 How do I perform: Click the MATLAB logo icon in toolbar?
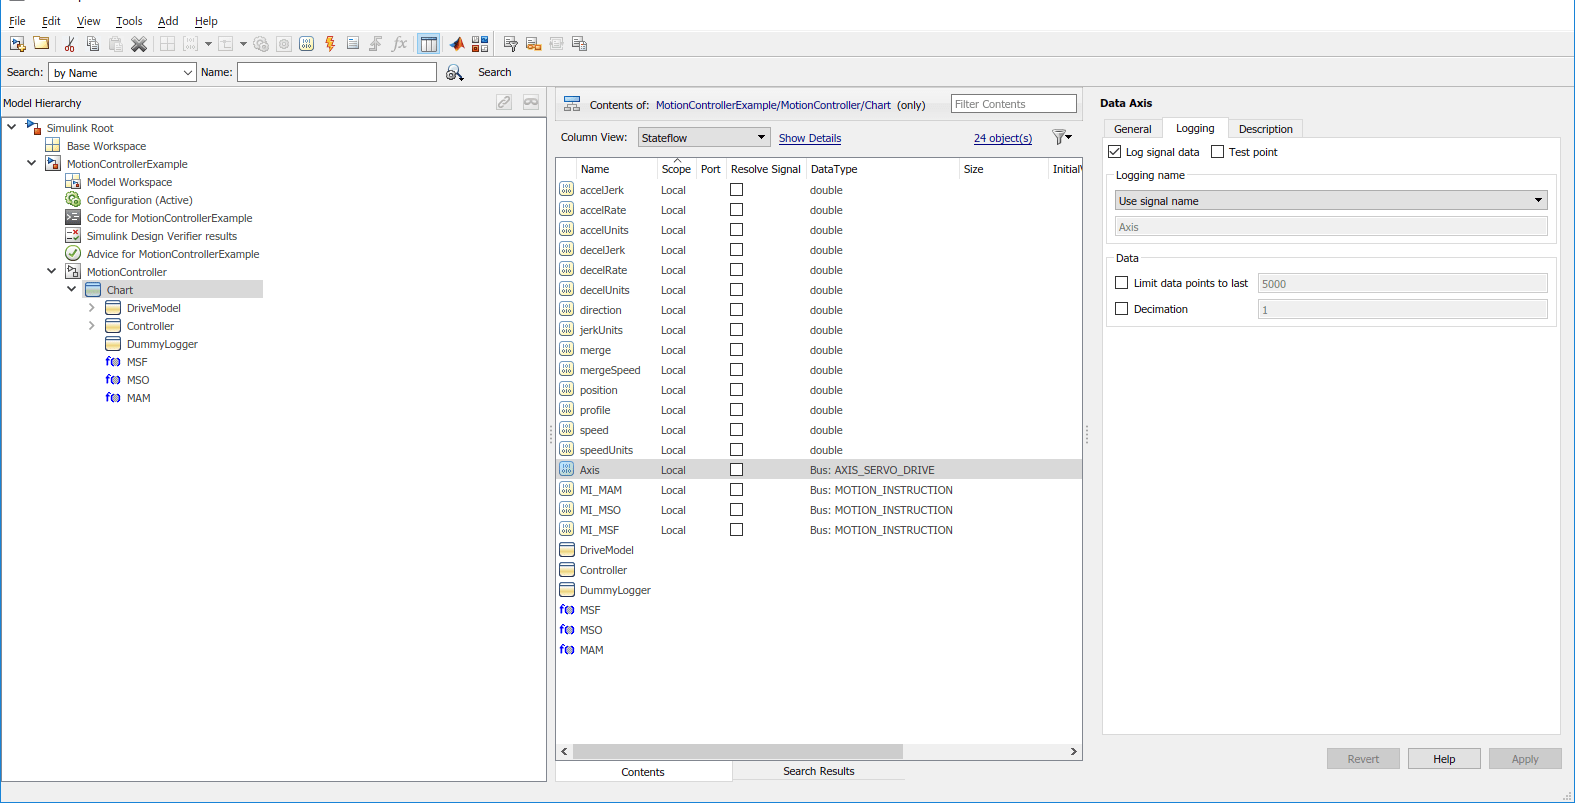(x=457, y=44)
